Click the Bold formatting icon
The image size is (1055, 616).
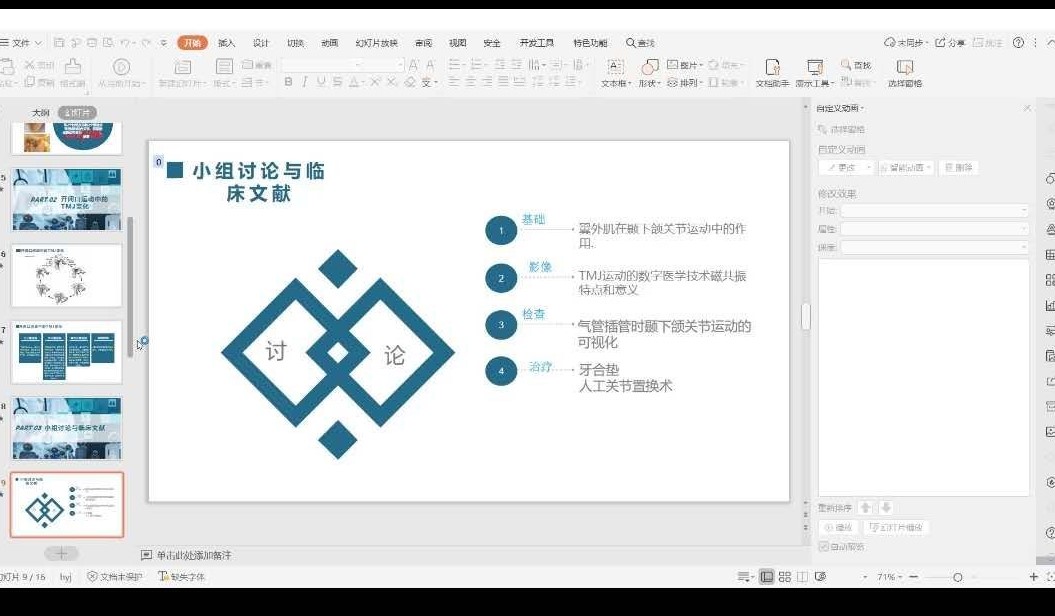(x=289, y=83)
